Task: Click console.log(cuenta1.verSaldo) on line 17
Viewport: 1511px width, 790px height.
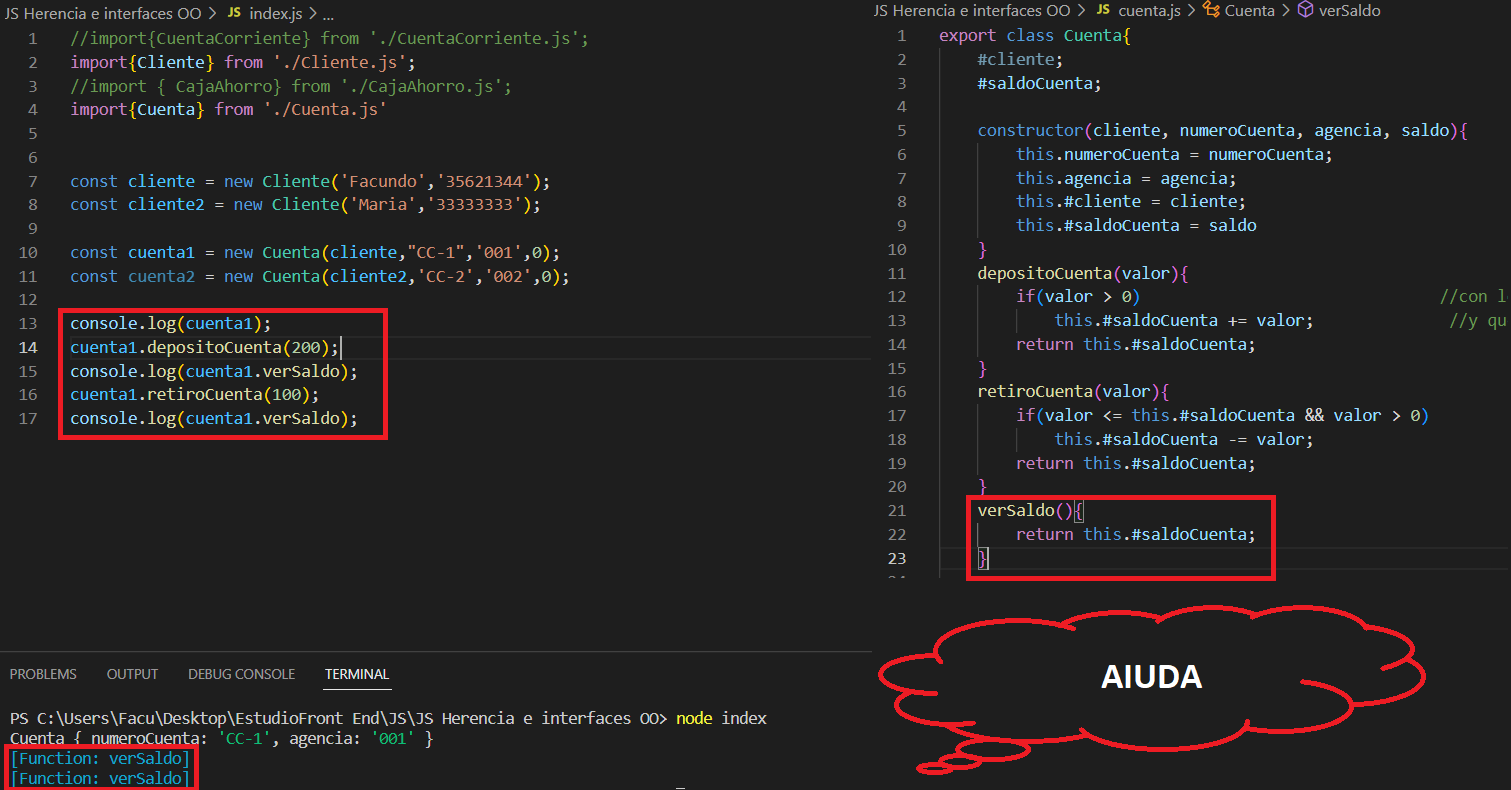Action: click(214, 419)
